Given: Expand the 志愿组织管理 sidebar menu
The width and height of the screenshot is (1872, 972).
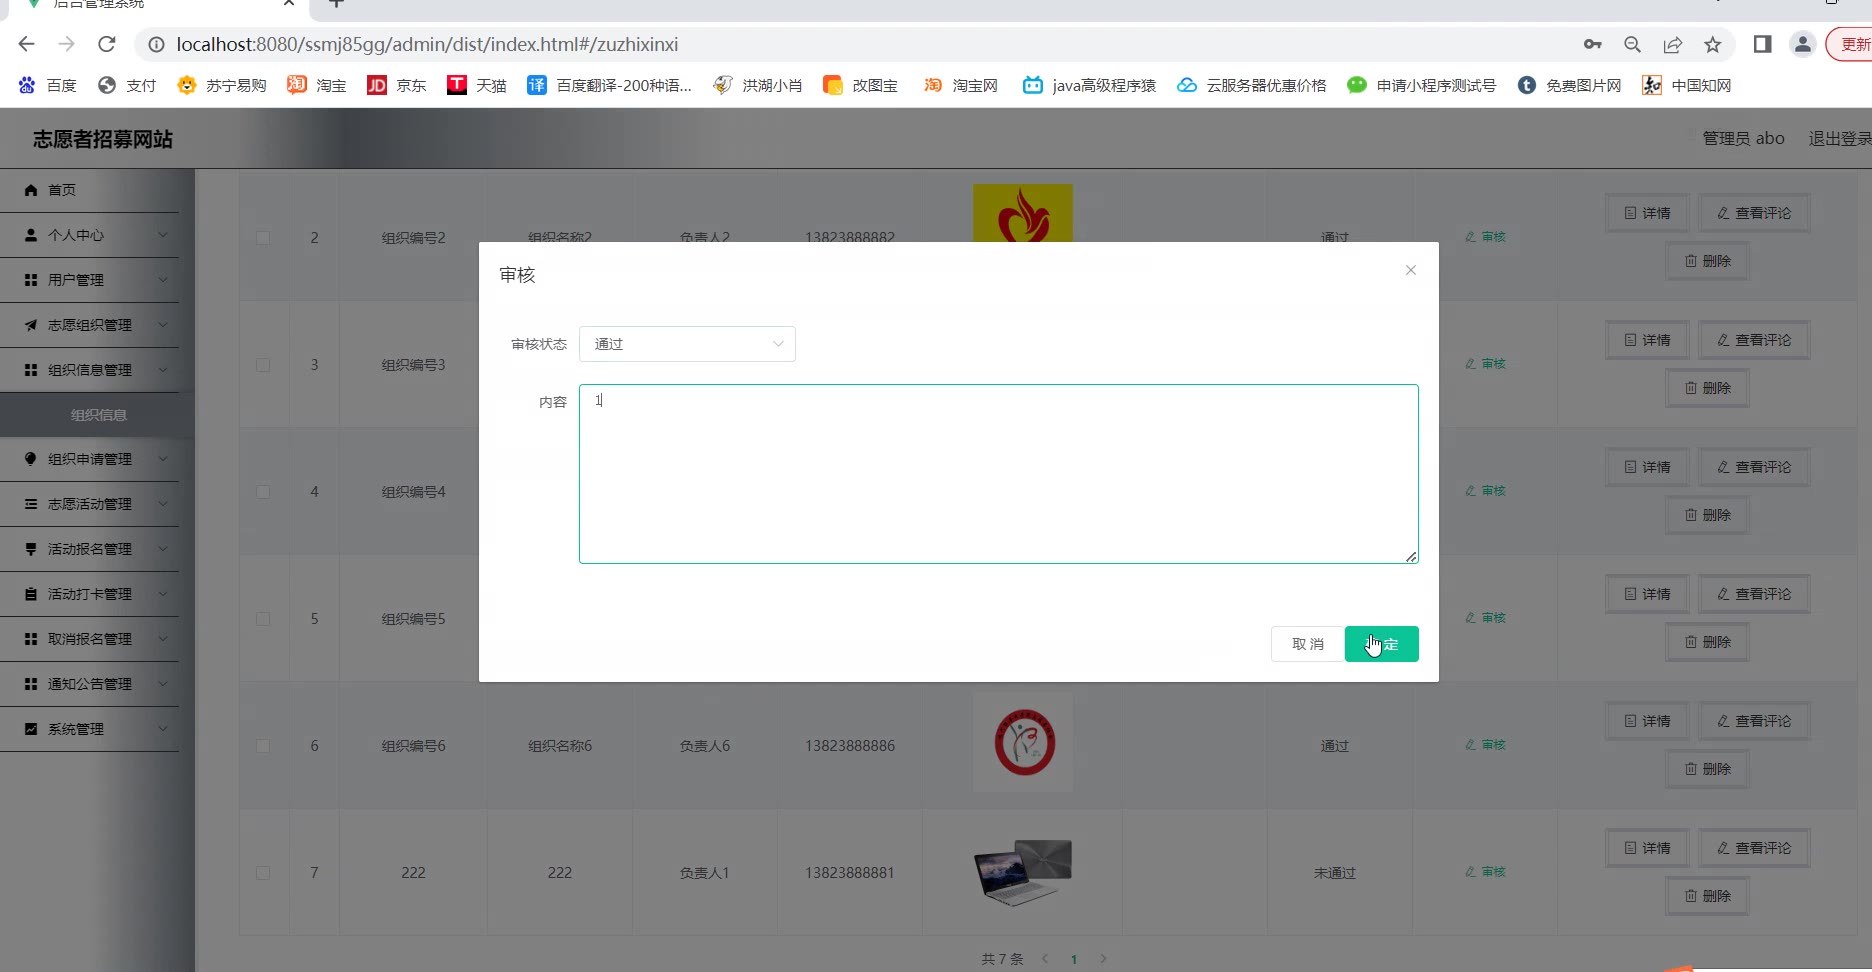Looking at the screenshot, I should point(90,325).
